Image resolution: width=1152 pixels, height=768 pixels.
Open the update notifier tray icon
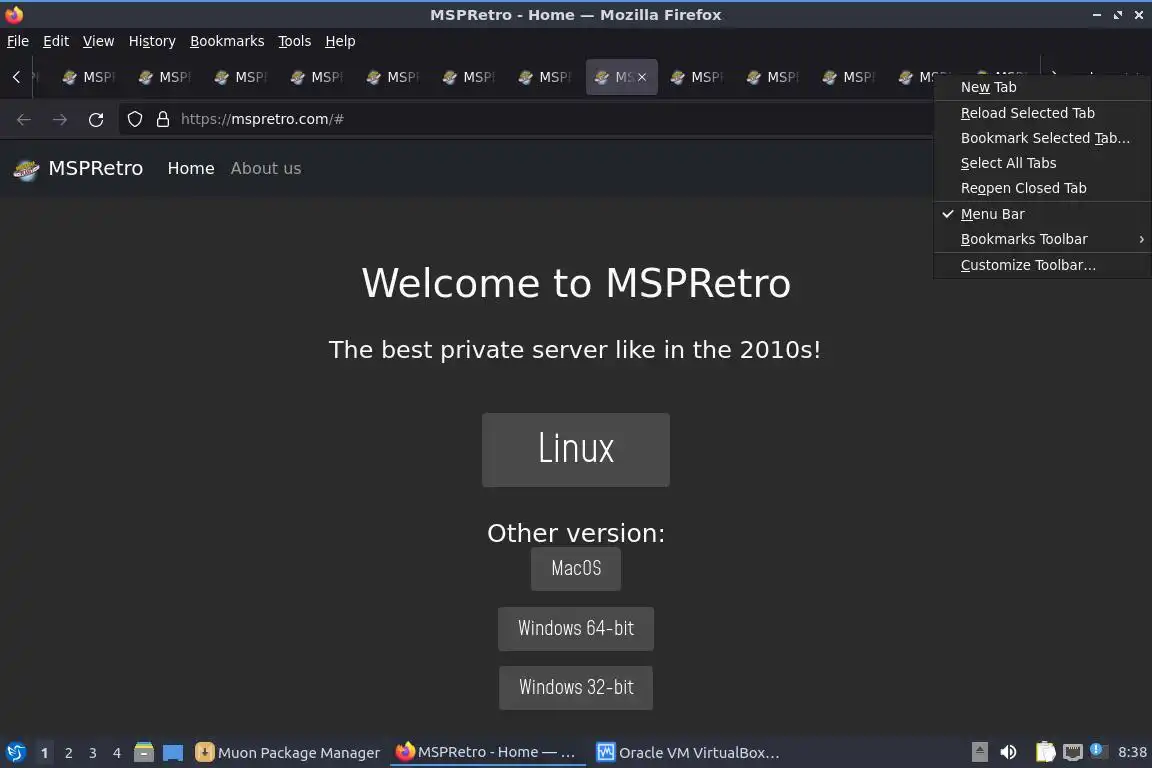pyautogui.click(x=1096, y=750)
